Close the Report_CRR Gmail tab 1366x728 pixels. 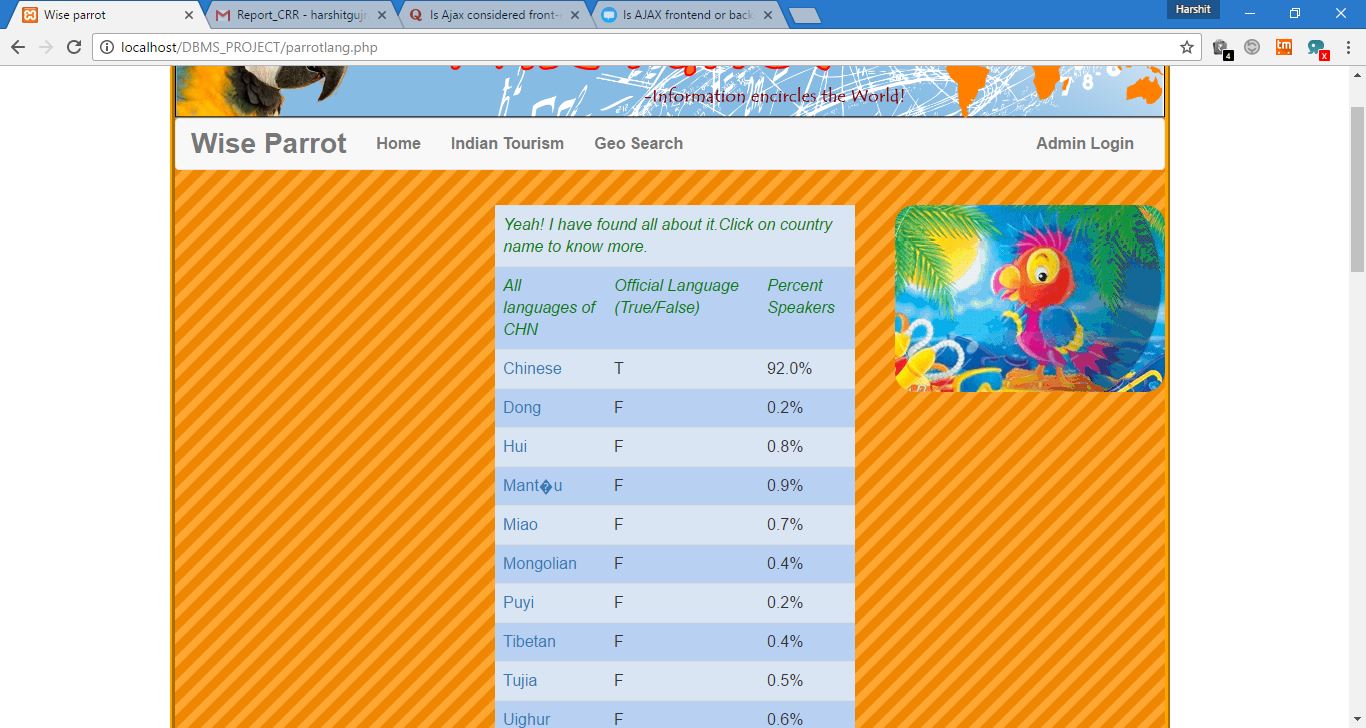(382, 15)
